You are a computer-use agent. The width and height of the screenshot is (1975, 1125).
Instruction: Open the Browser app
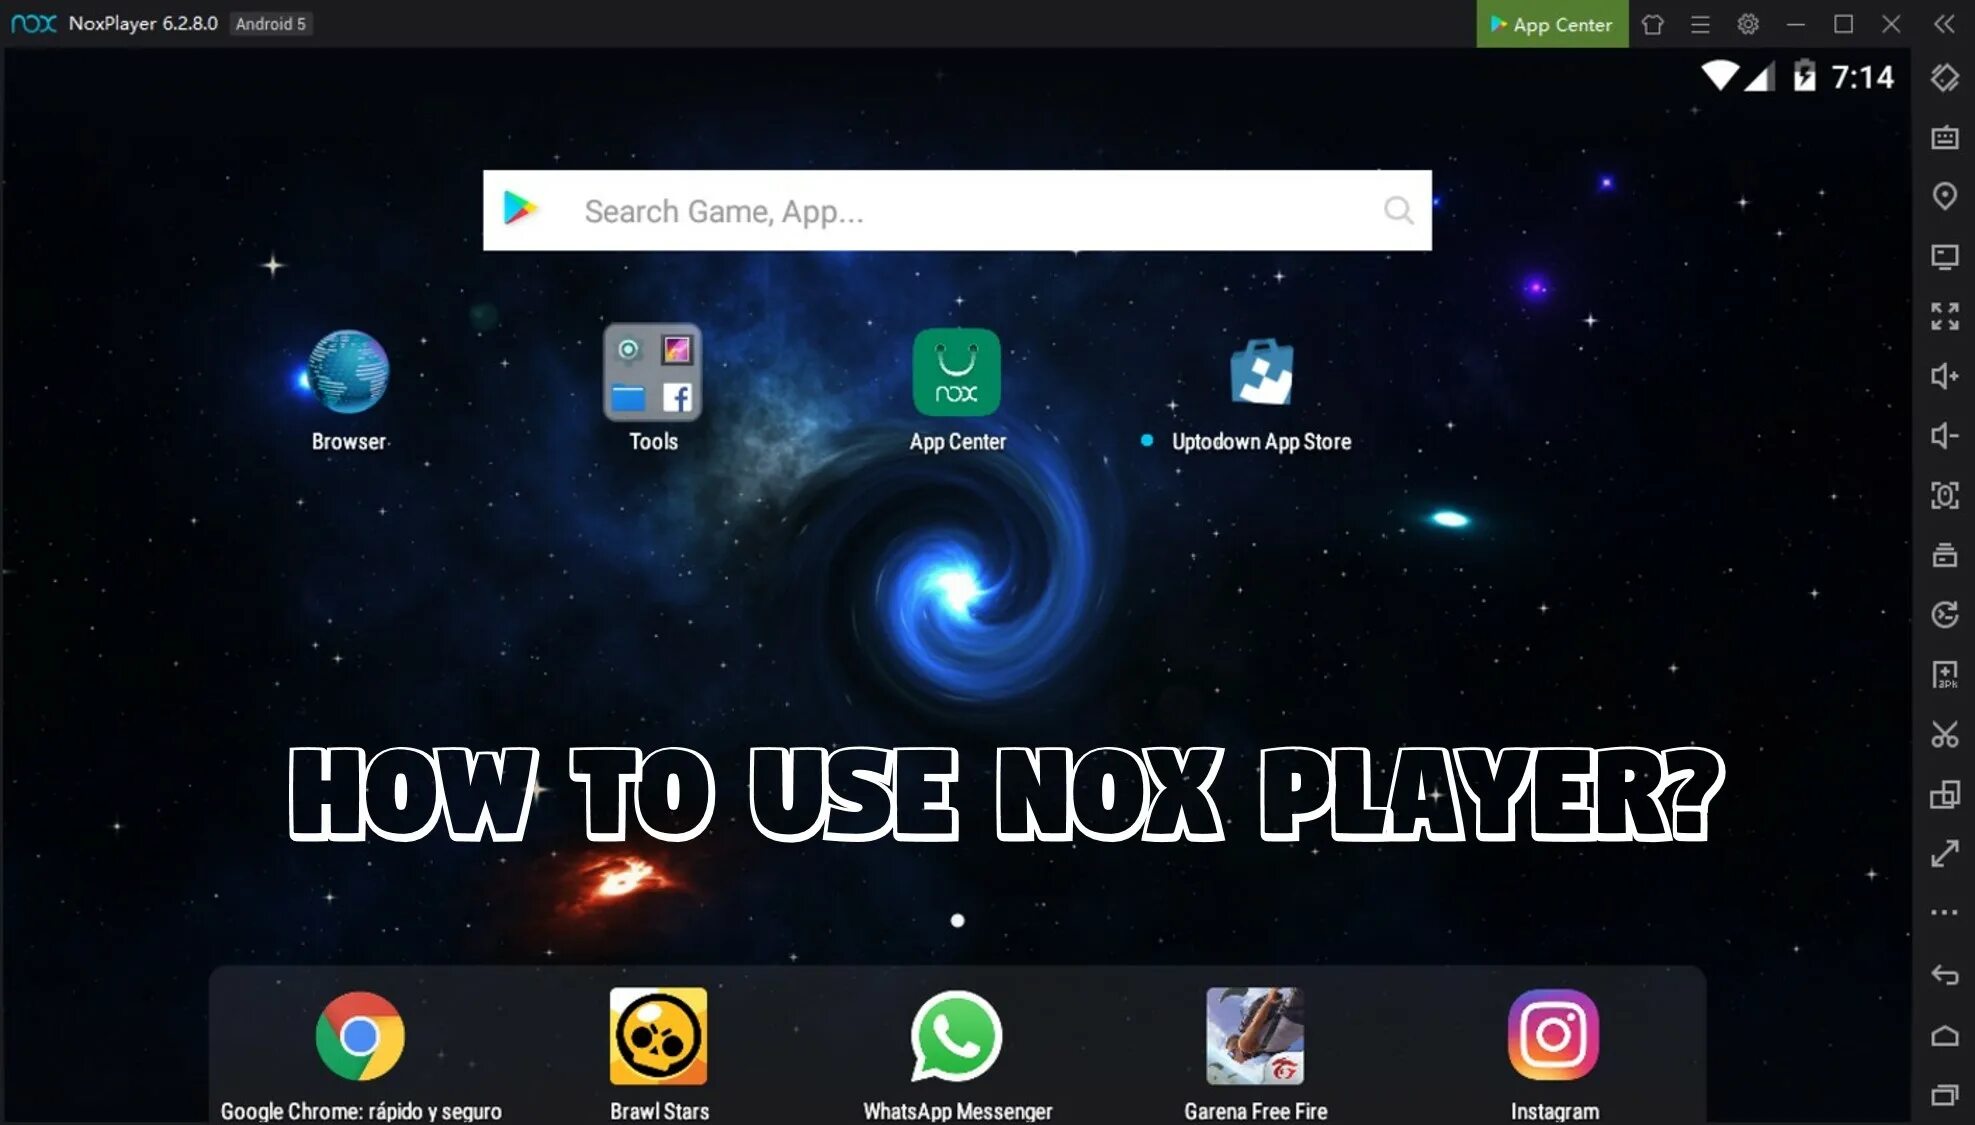(x=346, y=373)
